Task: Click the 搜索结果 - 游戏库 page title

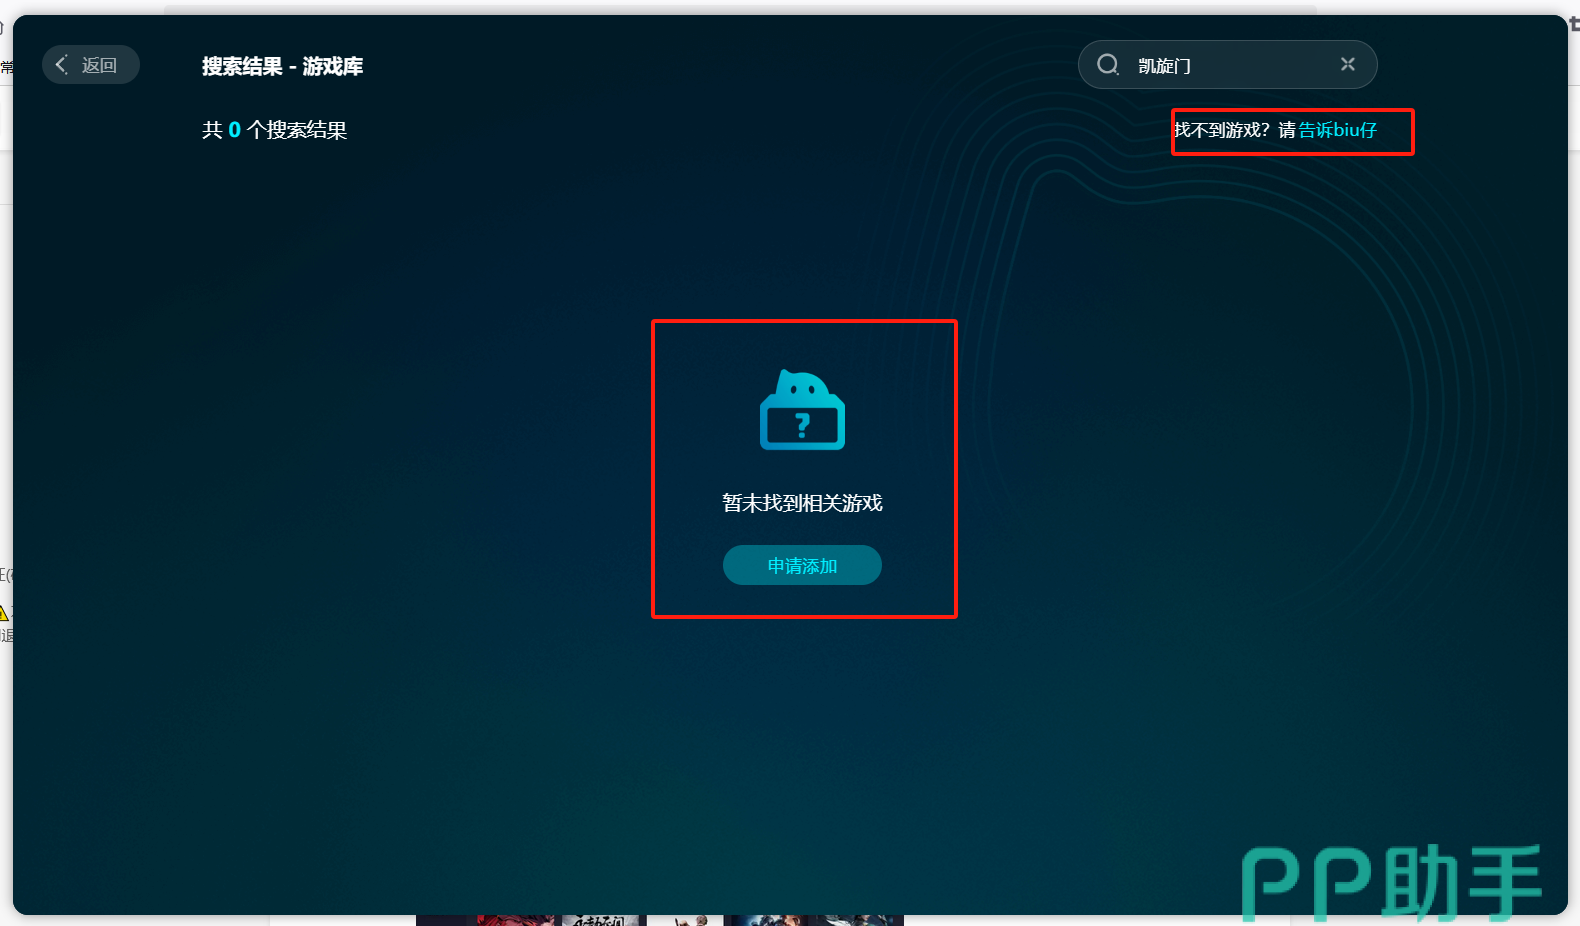Action: pyautogui.click(x=282, y=66)
